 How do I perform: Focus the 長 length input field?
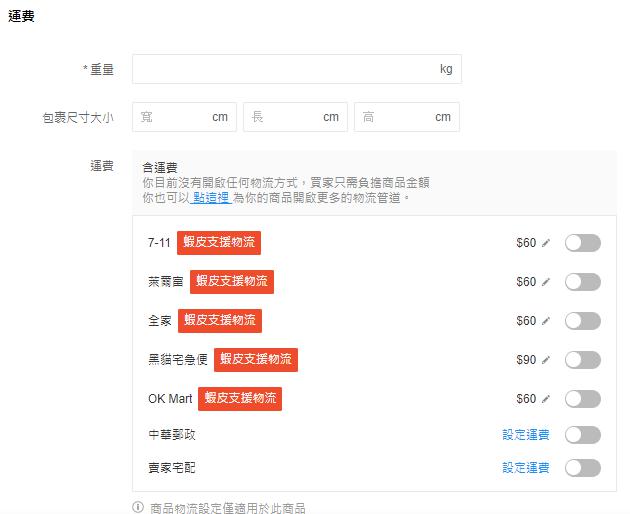[x=295, y=117]
